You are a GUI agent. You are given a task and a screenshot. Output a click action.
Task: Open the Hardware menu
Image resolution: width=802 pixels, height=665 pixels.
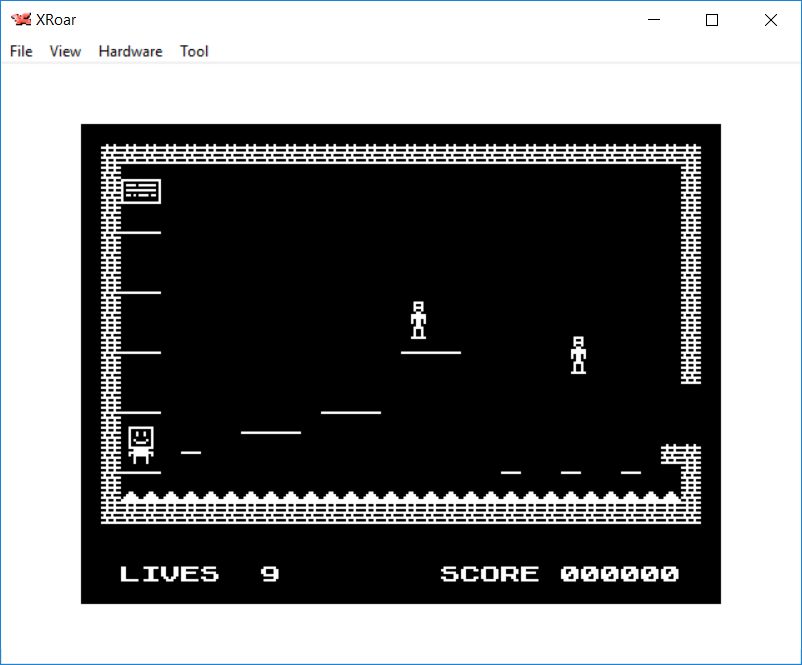coord(130,51)
